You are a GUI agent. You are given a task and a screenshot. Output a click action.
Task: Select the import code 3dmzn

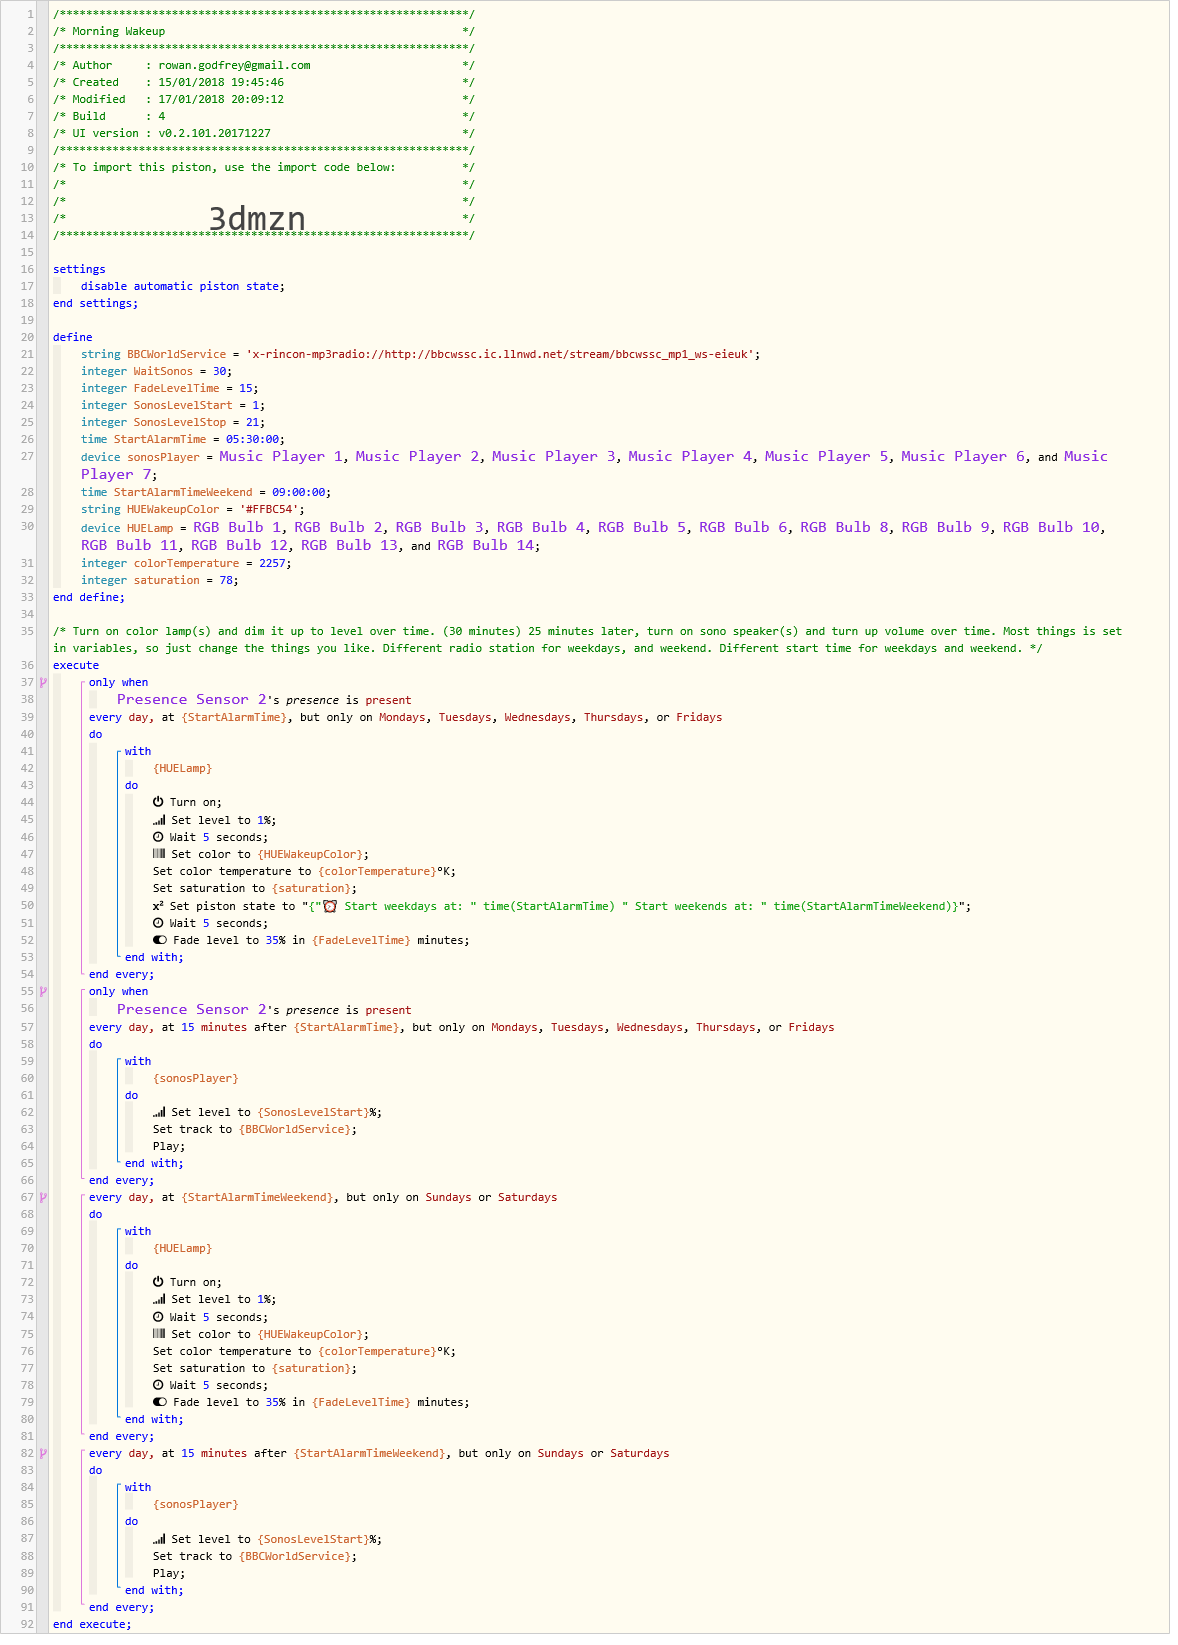point(257,218)
